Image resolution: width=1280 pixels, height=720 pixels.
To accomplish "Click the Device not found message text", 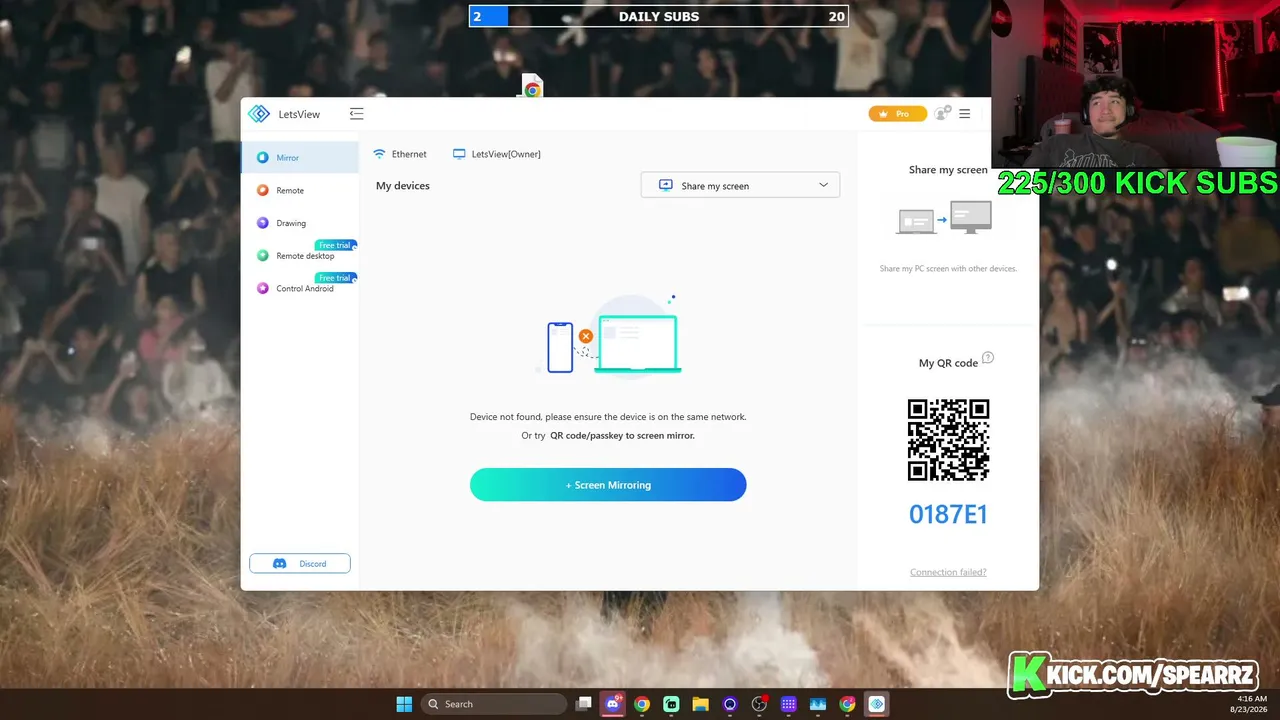I will [x=608, y=417].
